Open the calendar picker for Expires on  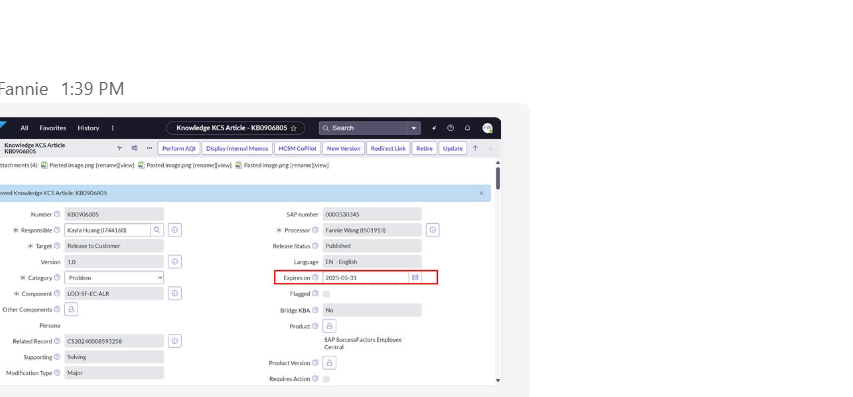point(415,277)
